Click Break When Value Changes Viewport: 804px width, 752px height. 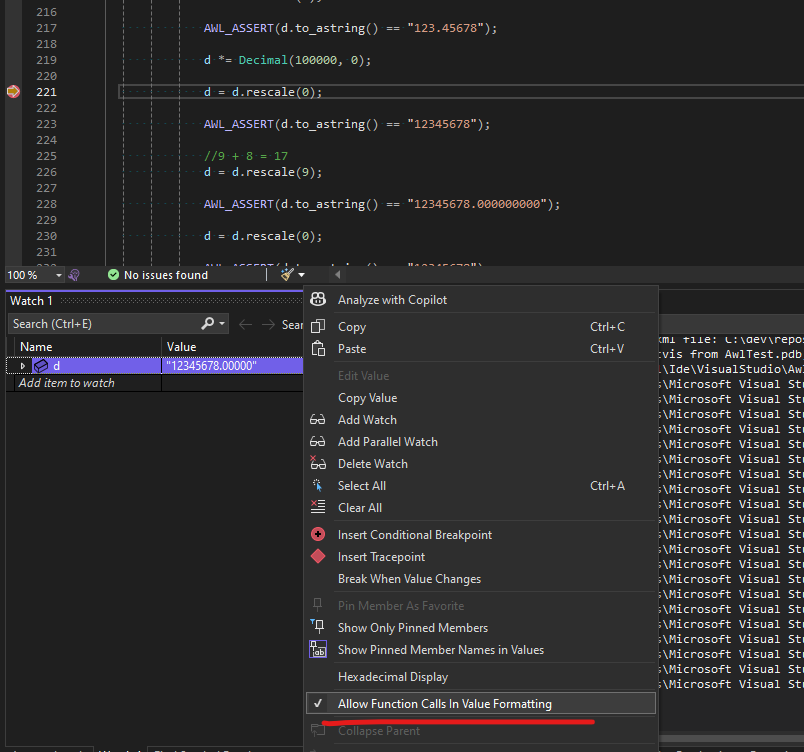tap(409, 579)
